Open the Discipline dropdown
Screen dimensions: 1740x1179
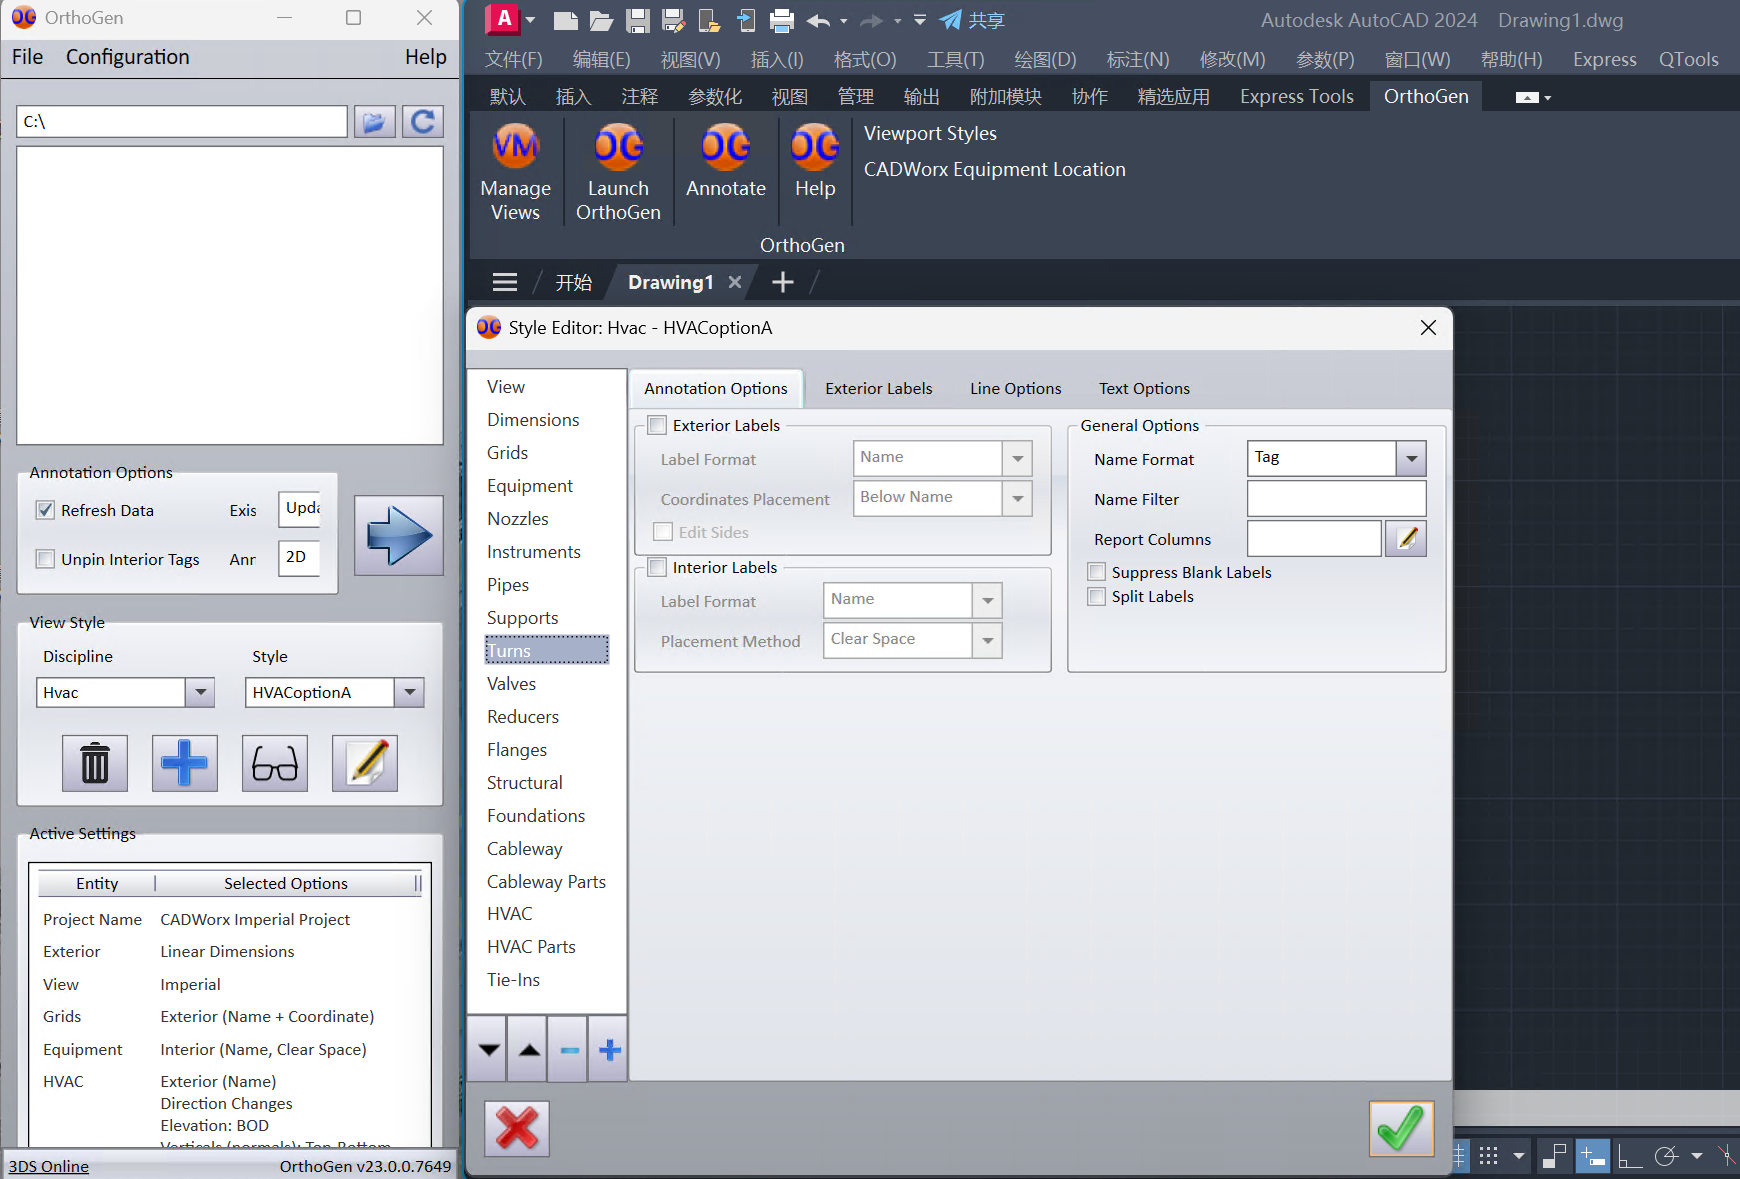tap(201, 692)
